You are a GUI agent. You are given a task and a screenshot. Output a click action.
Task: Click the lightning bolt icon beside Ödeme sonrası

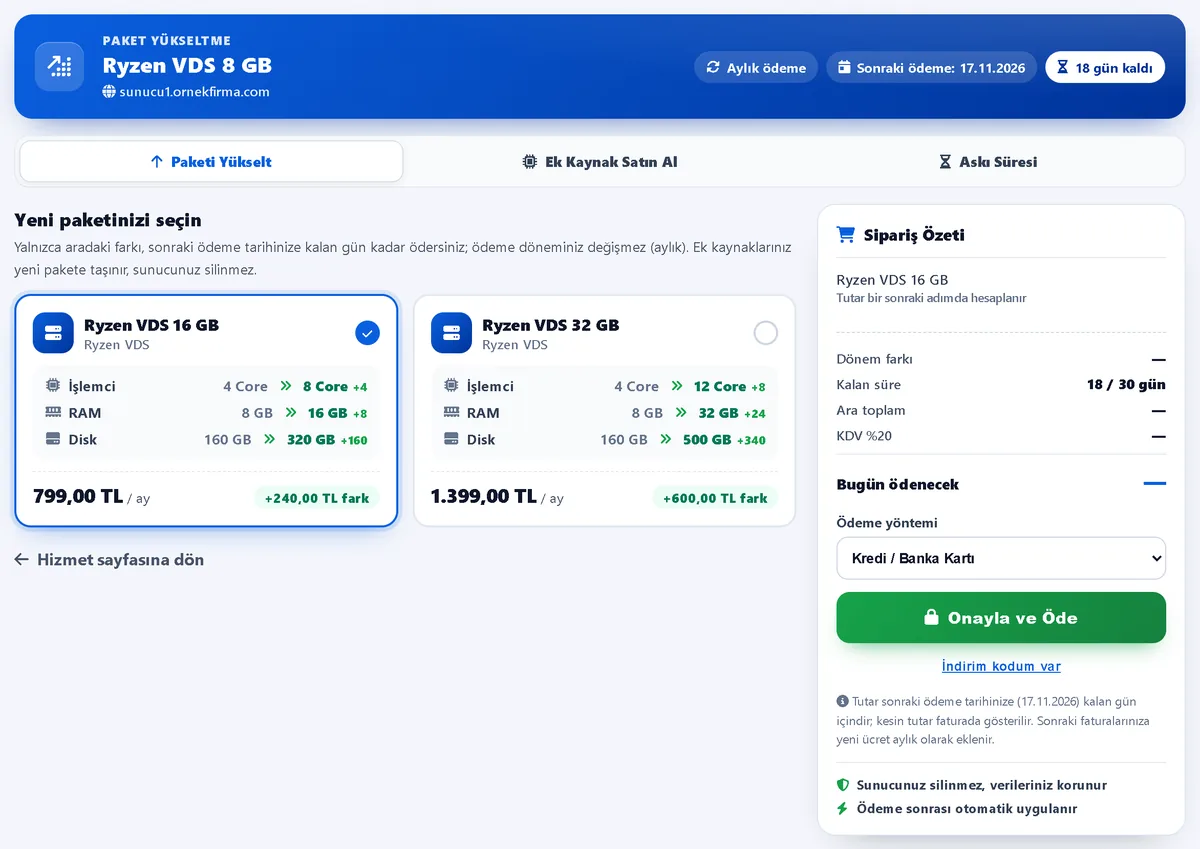(843, 808)
